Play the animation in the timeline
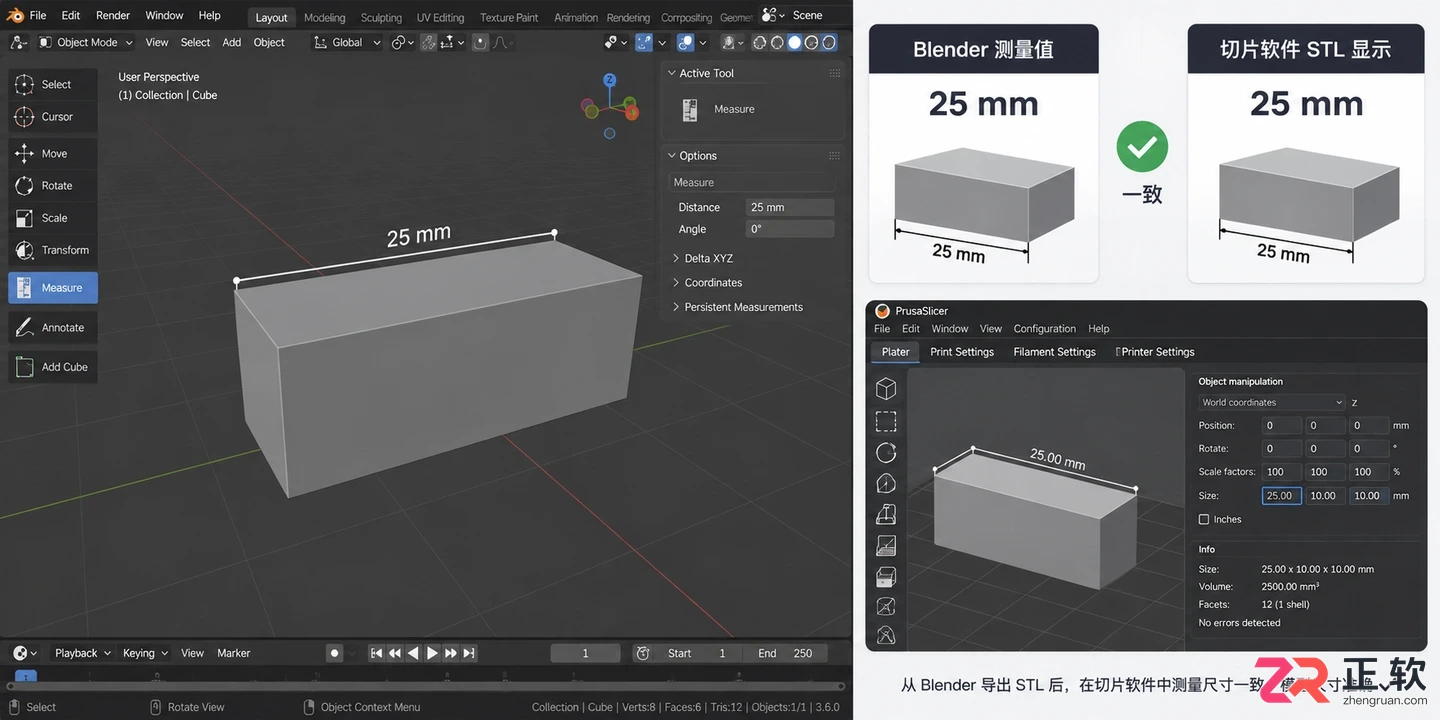 (432, 653)
